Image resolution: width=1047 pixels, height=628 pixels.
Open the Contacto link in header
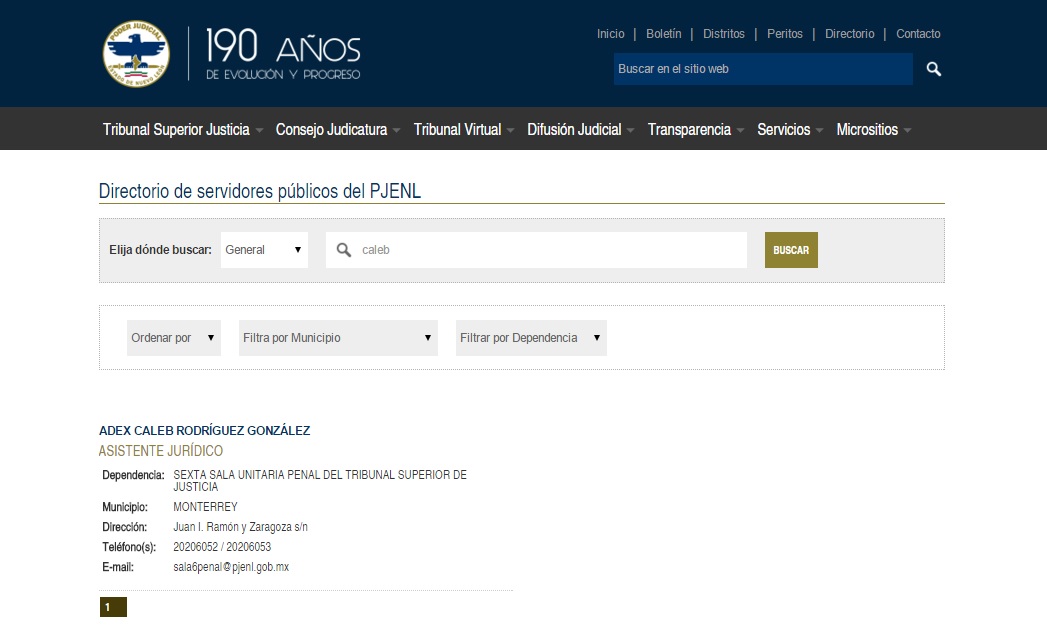coord(918,34)
